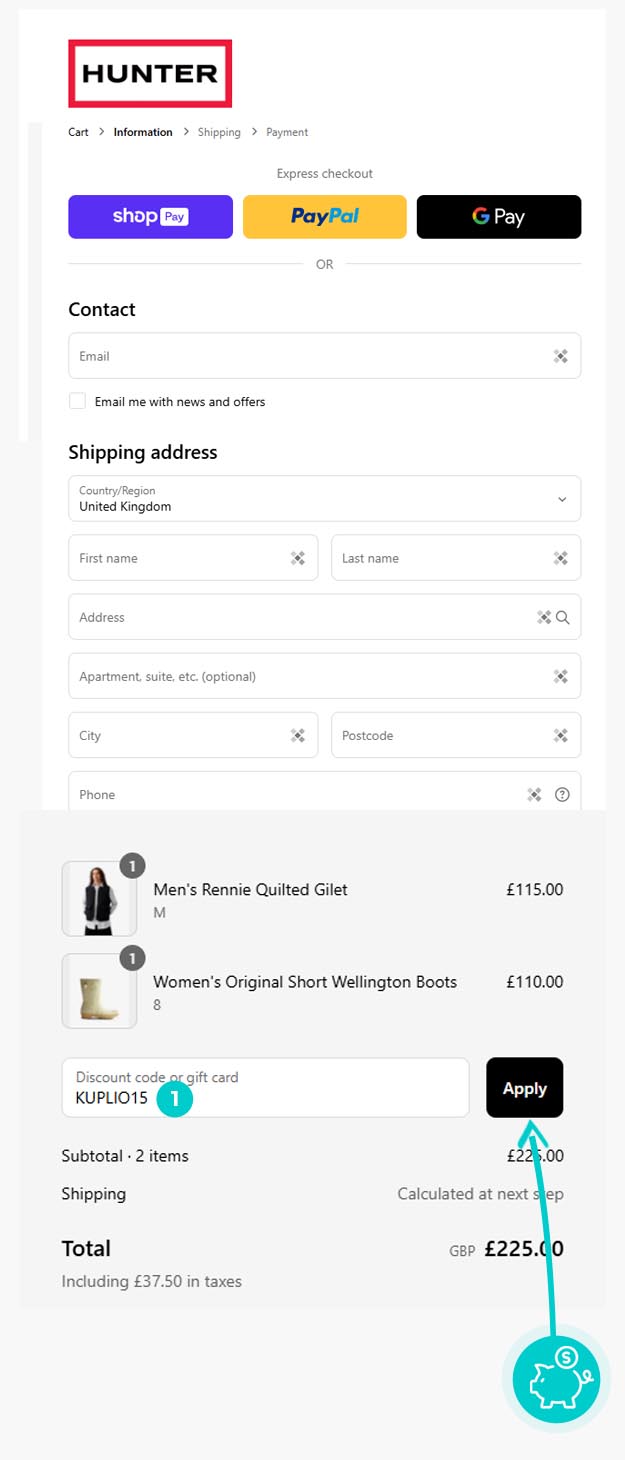Choose the Google Pay express button

pyautogui.click(x=498, y=217)
